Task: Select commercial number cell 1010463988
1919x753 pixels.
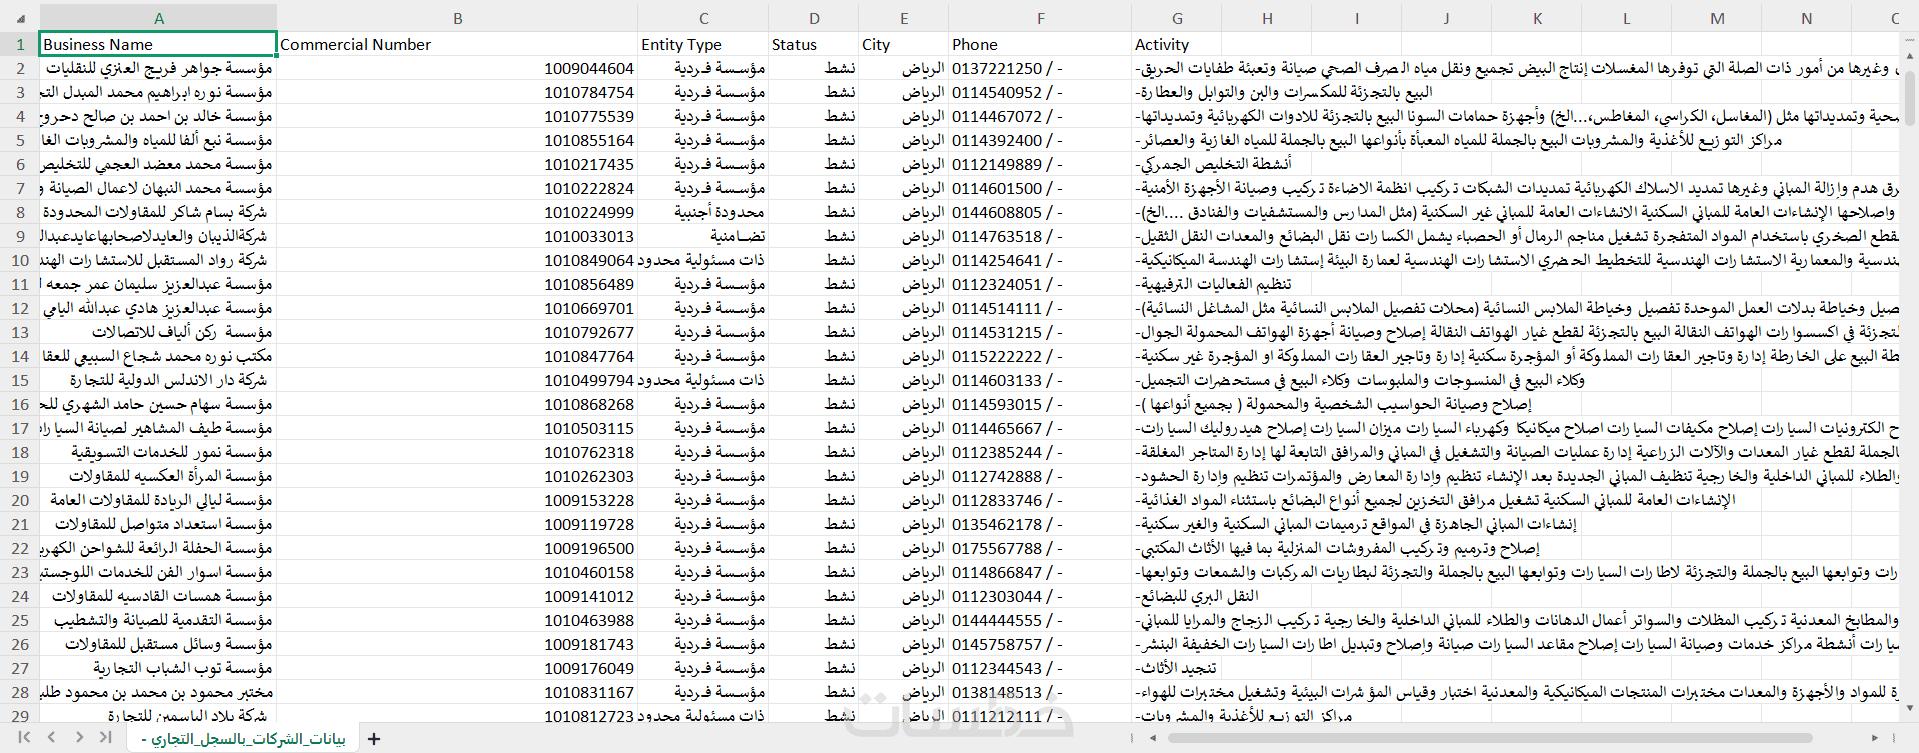Action: pyautogui.click(x=458, y=620)
